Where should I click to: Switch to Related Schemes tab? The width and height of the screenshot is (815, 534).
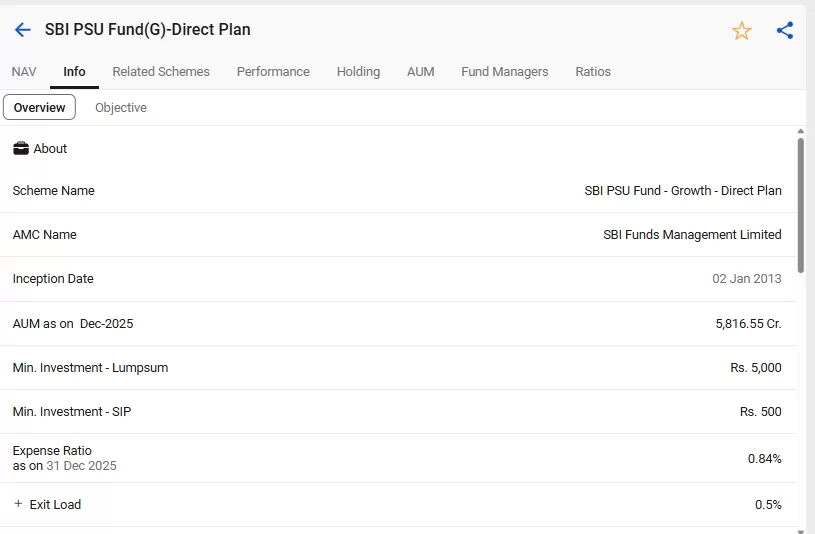point(161,72)
